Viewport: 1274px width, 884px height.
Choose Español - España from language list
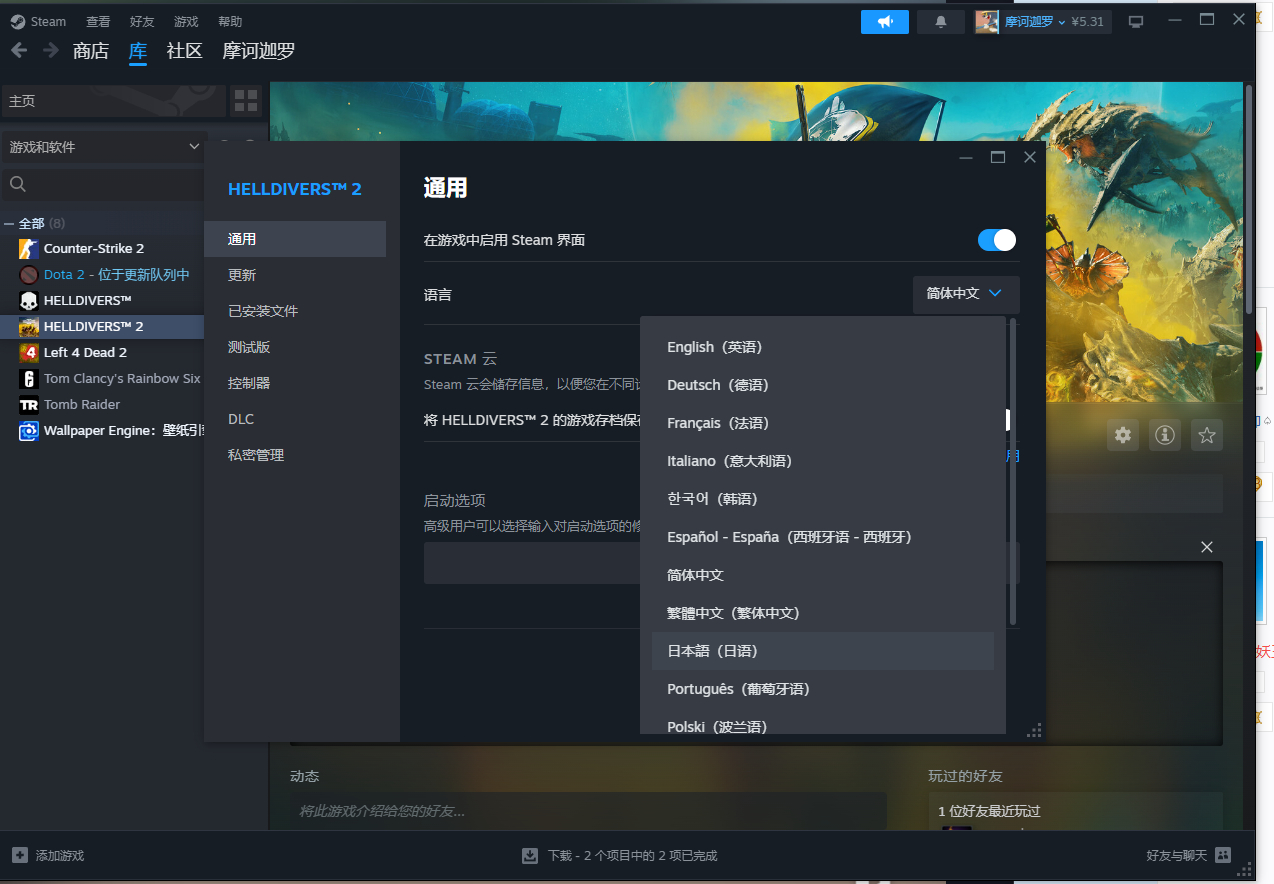tap(822, 537)
